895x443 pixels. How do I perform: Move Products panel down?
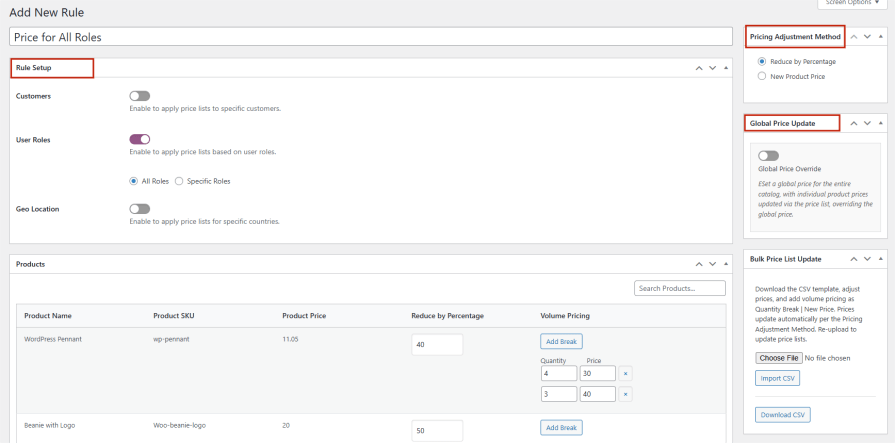click(712, 264)
